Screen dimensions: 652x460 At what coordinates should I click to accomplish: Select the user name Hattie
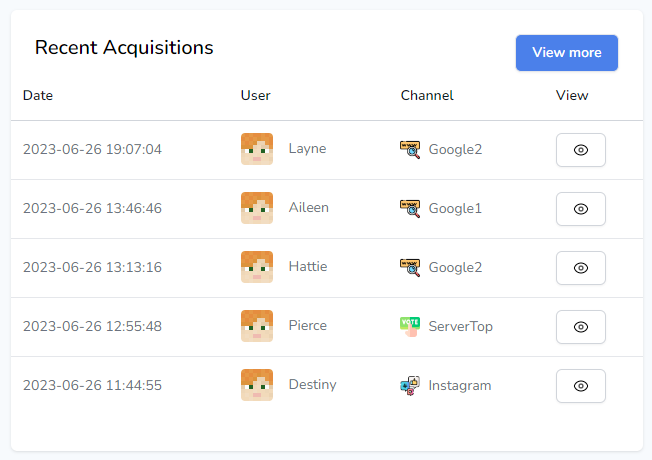pyautogui.click(x=308, y=267)
